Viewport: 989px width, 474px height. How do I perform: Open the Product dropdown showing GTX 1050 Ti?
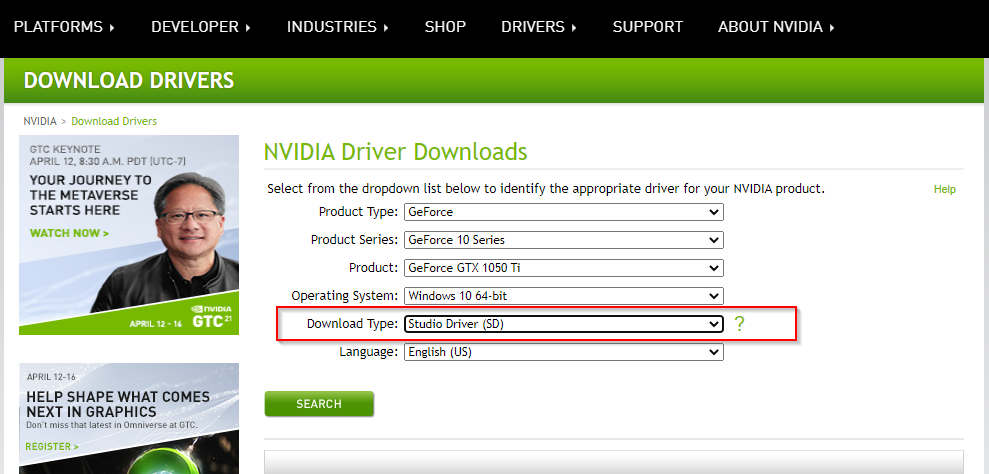(564, 268)
